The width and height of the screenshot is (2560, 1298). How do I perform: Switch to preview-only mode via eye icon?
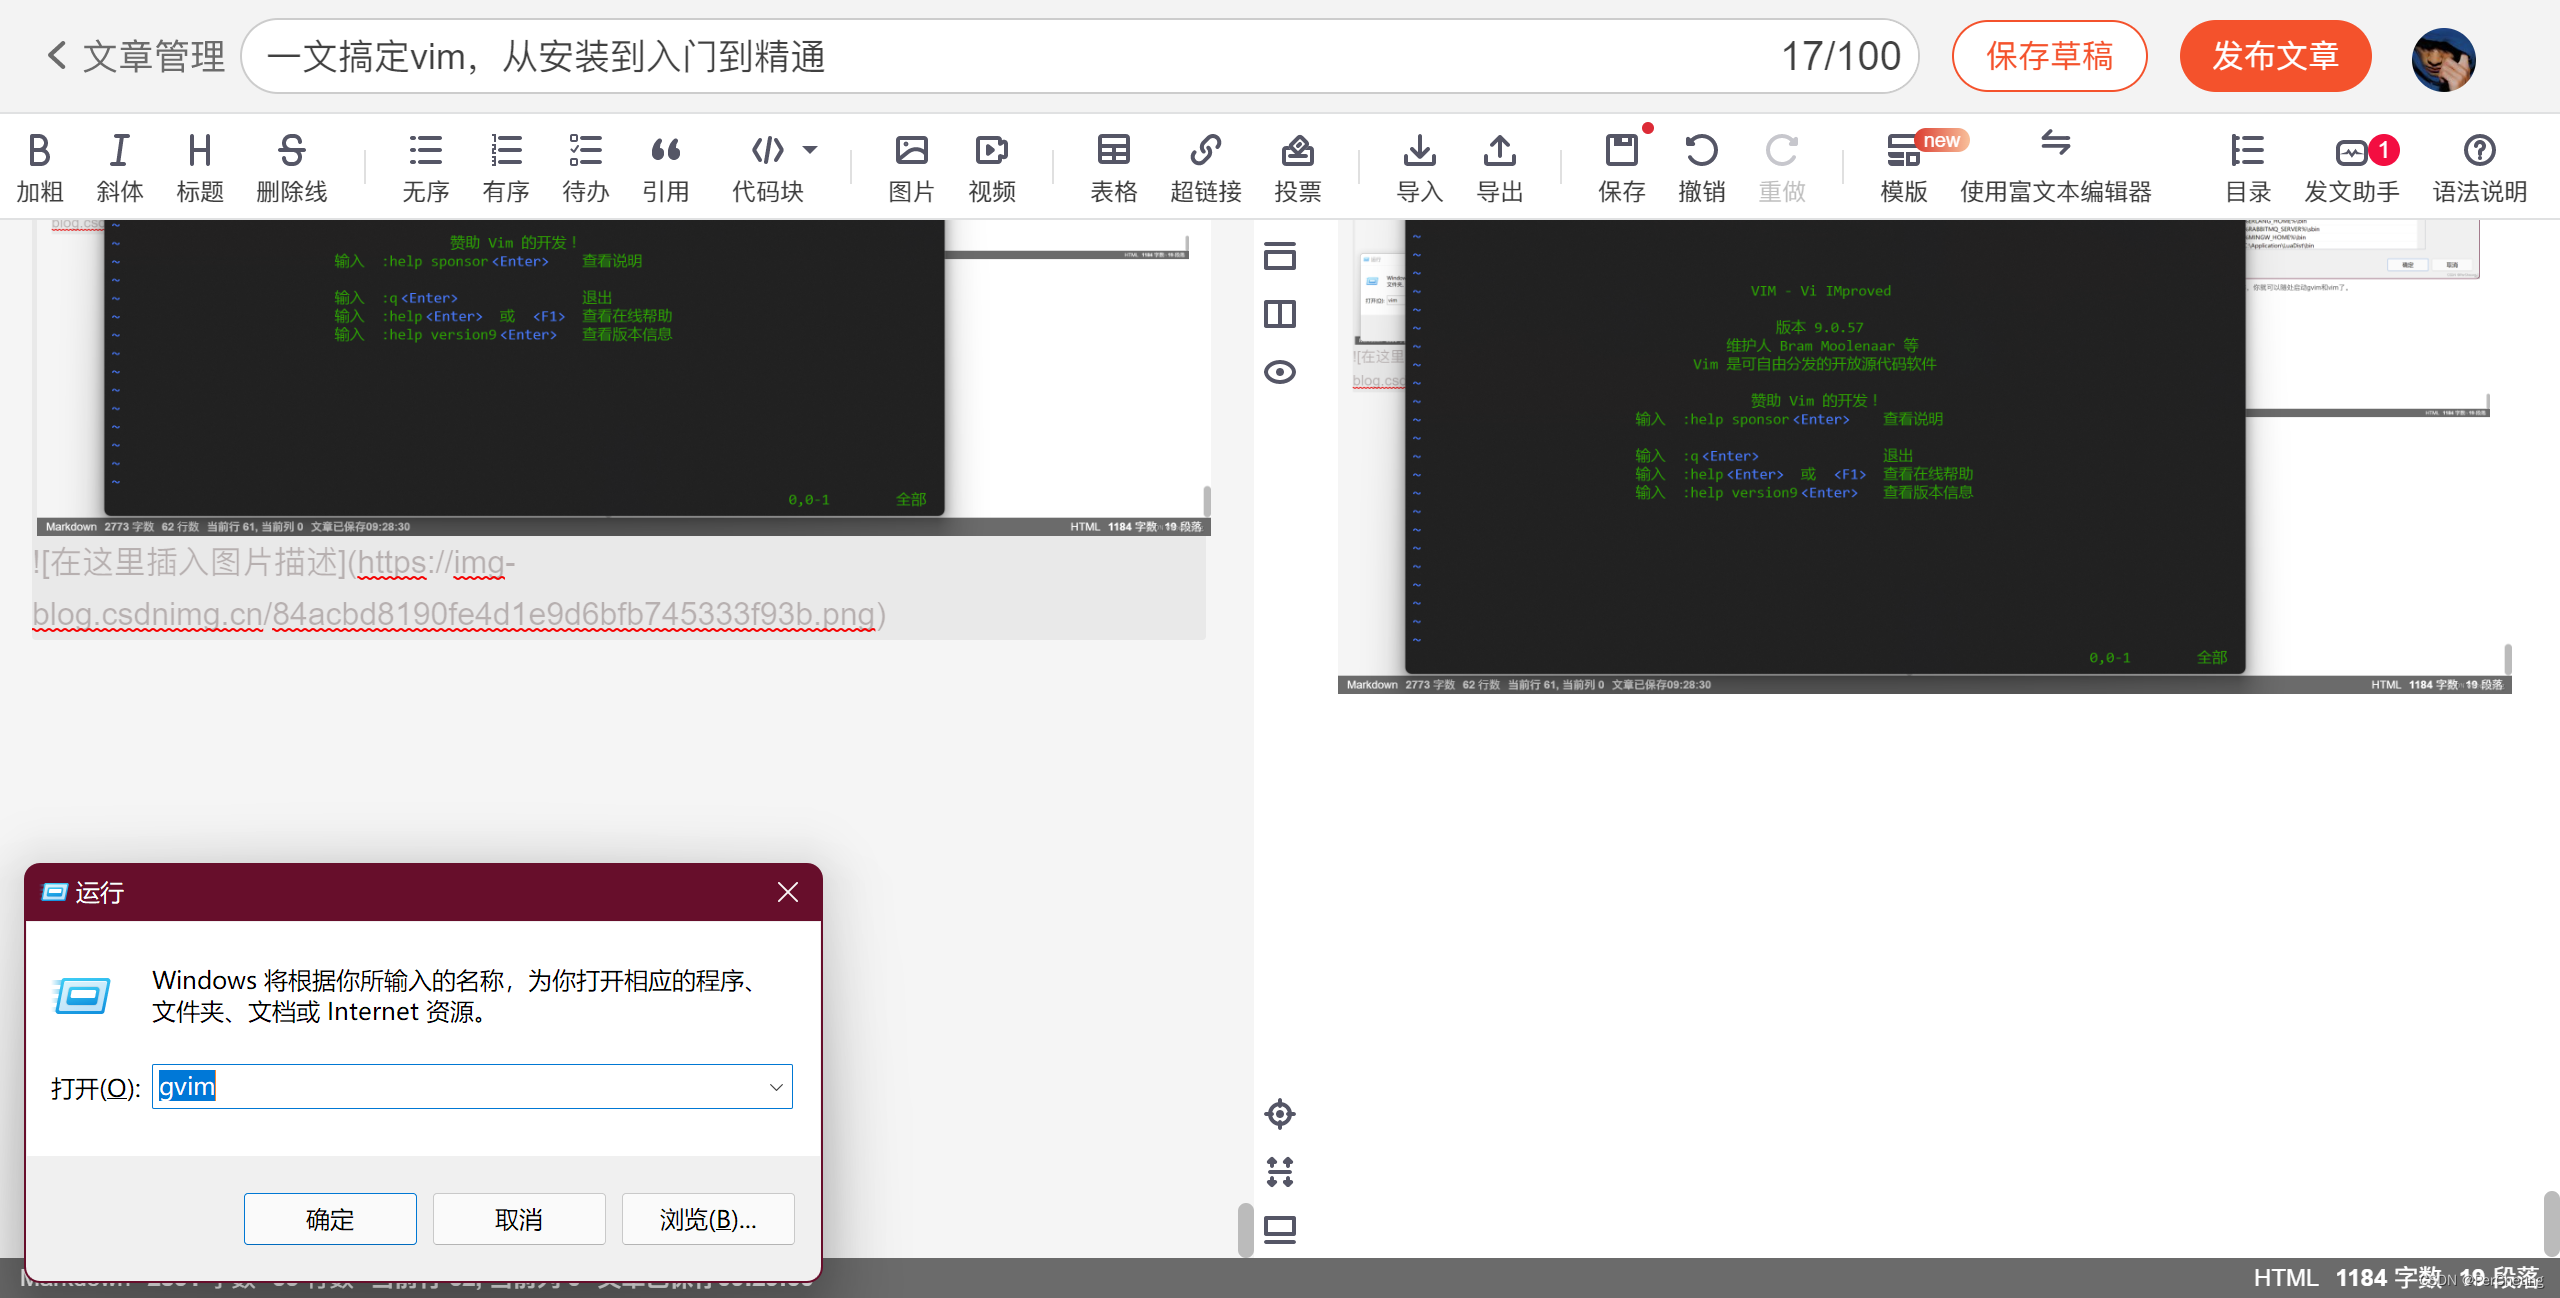[1280, 371]
